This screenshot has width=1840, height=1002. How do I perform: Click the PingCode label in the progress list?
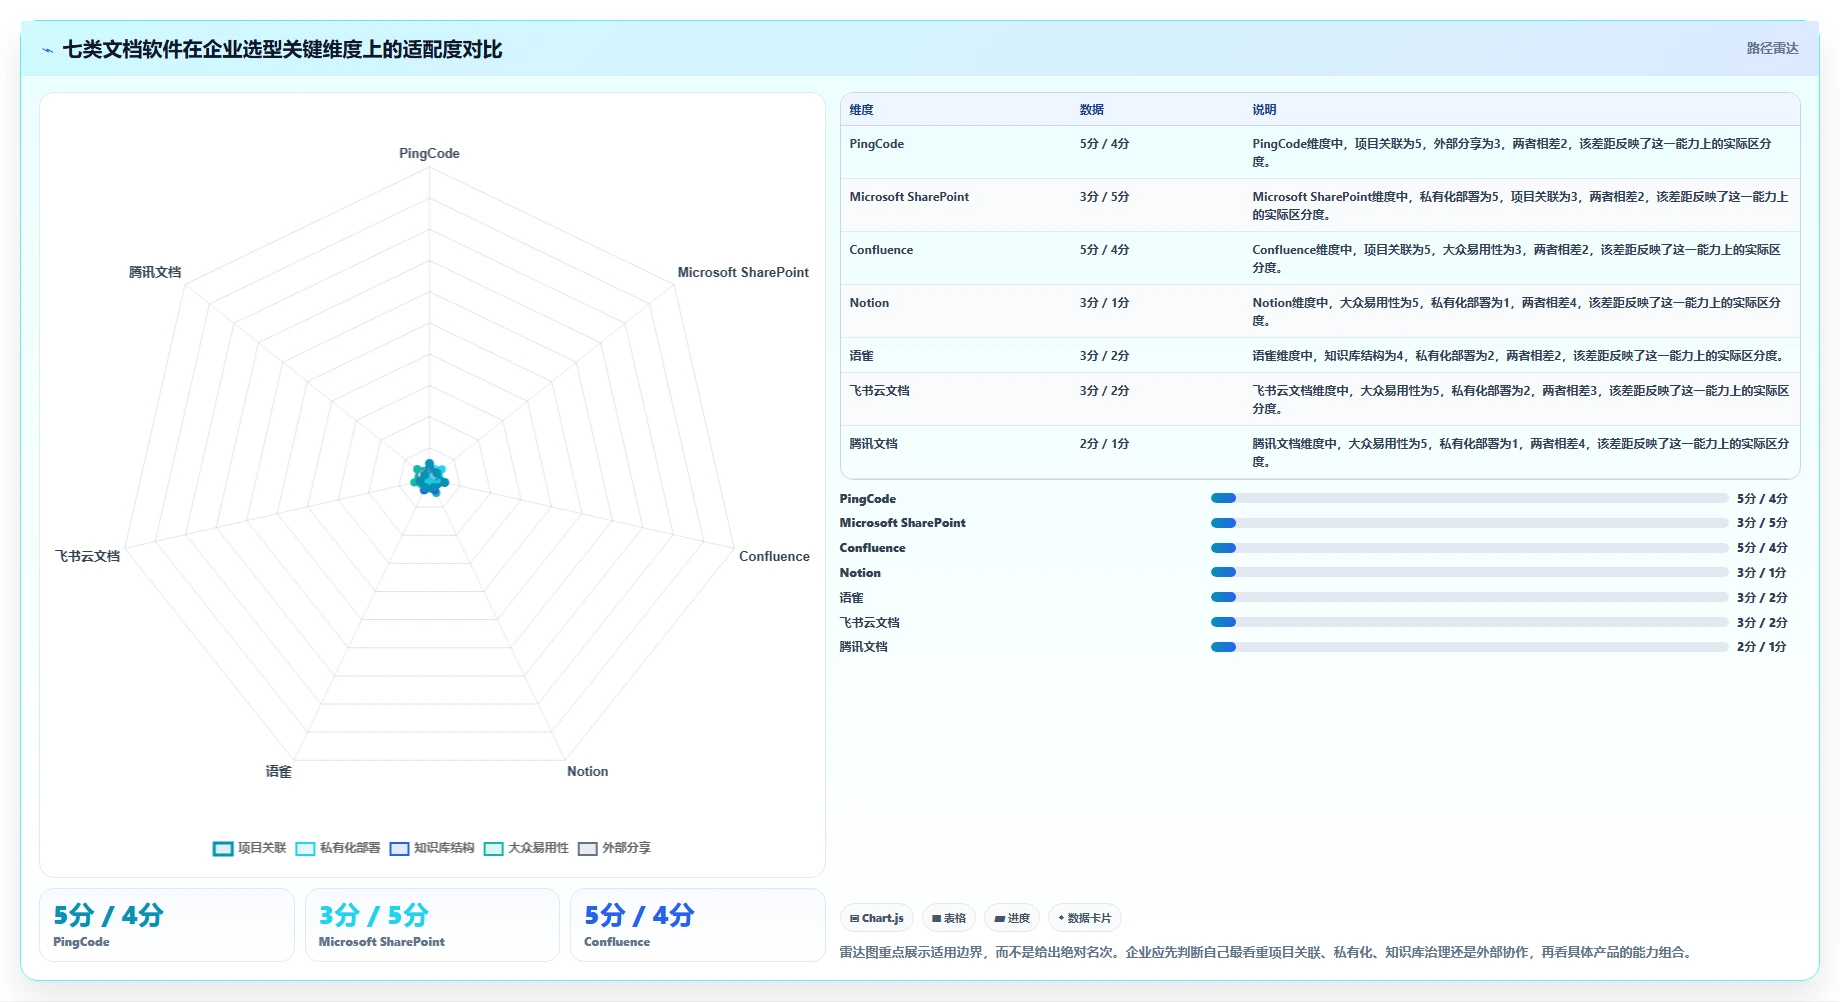click(x=867, y=499)
